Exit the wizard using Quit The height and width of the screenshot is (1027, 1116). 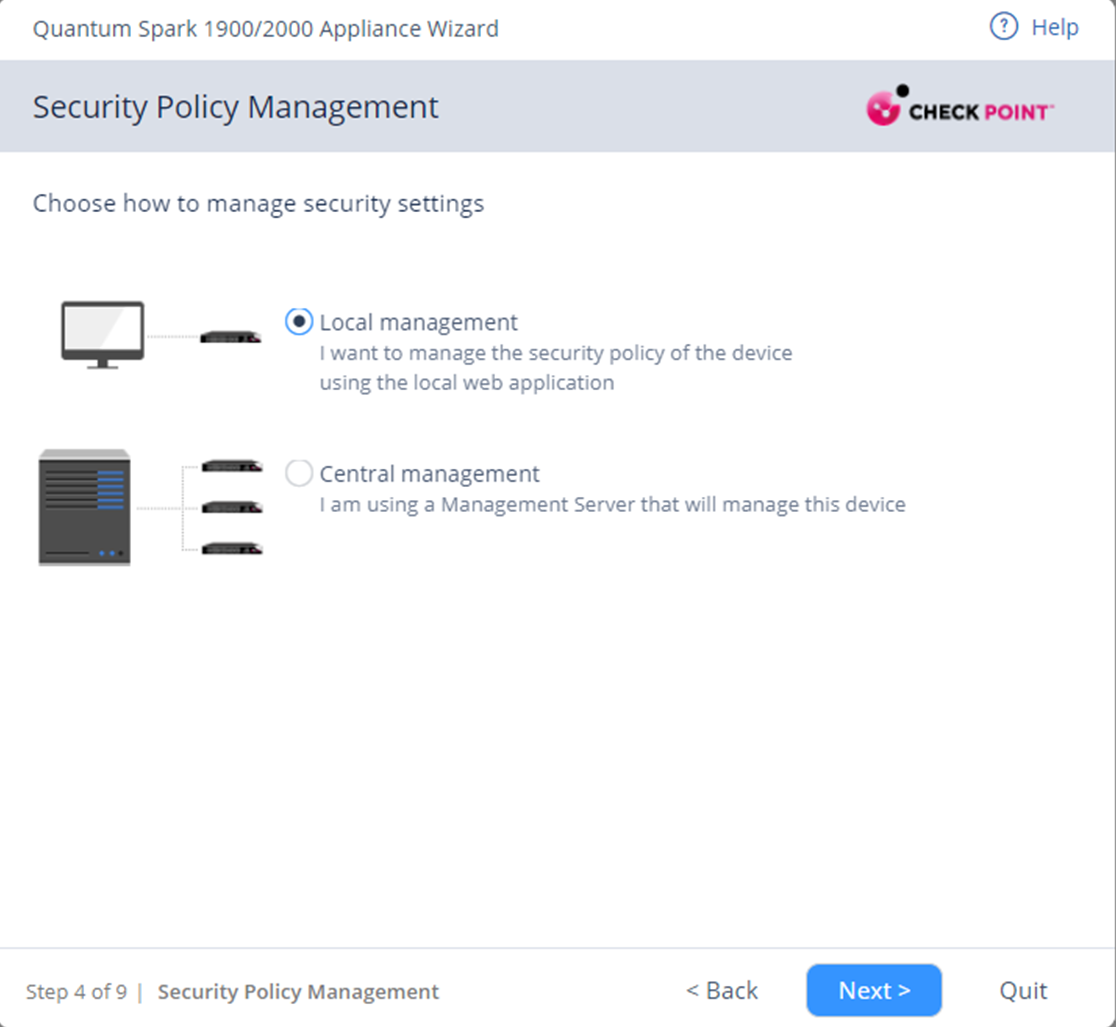point(1023,990)
